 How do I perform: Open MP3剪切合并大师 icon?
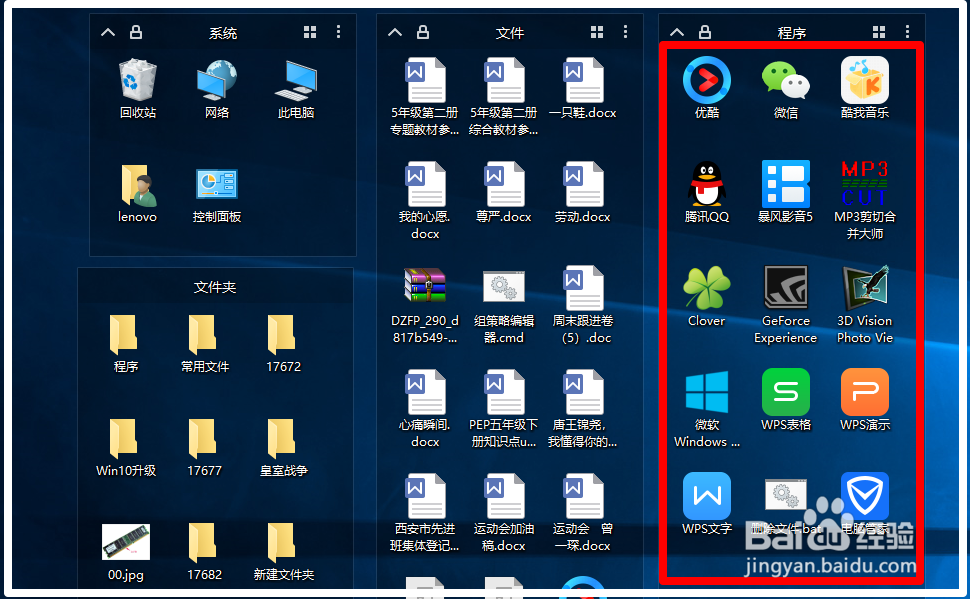865,184
